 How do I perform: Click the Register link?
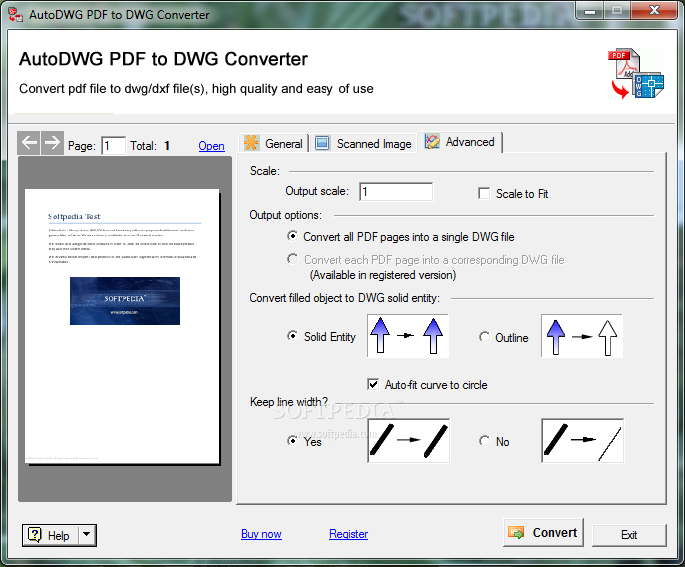pos(349,534)
